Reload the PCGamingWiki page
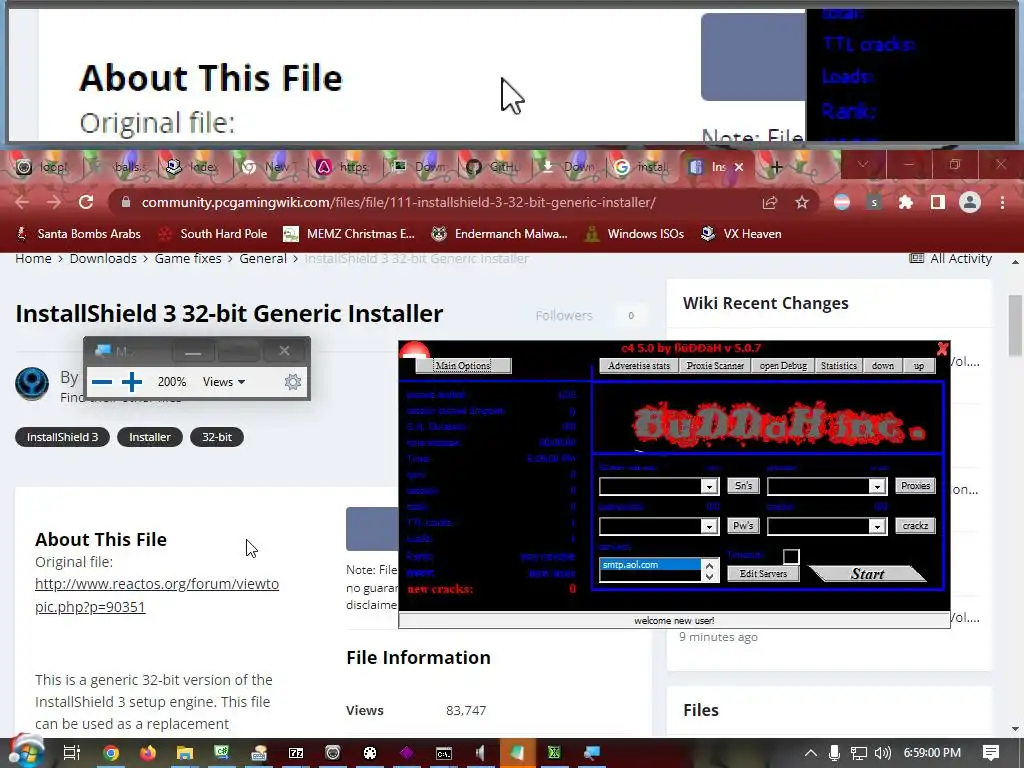 (x=86, y=202)
